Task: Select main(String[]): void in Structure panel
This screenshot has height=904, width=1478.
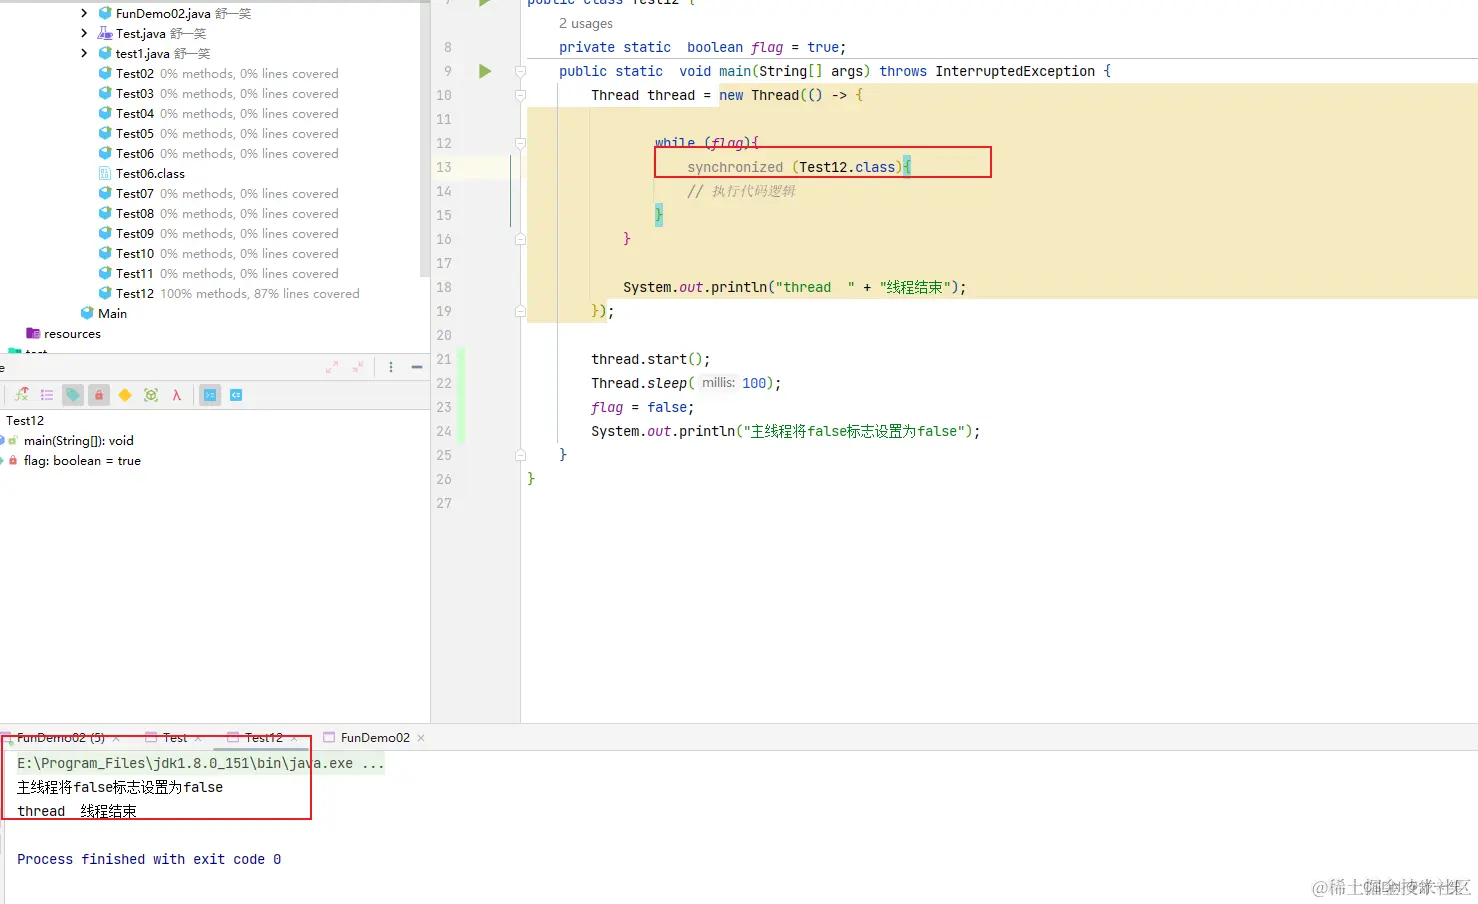Action: (78, 440)
